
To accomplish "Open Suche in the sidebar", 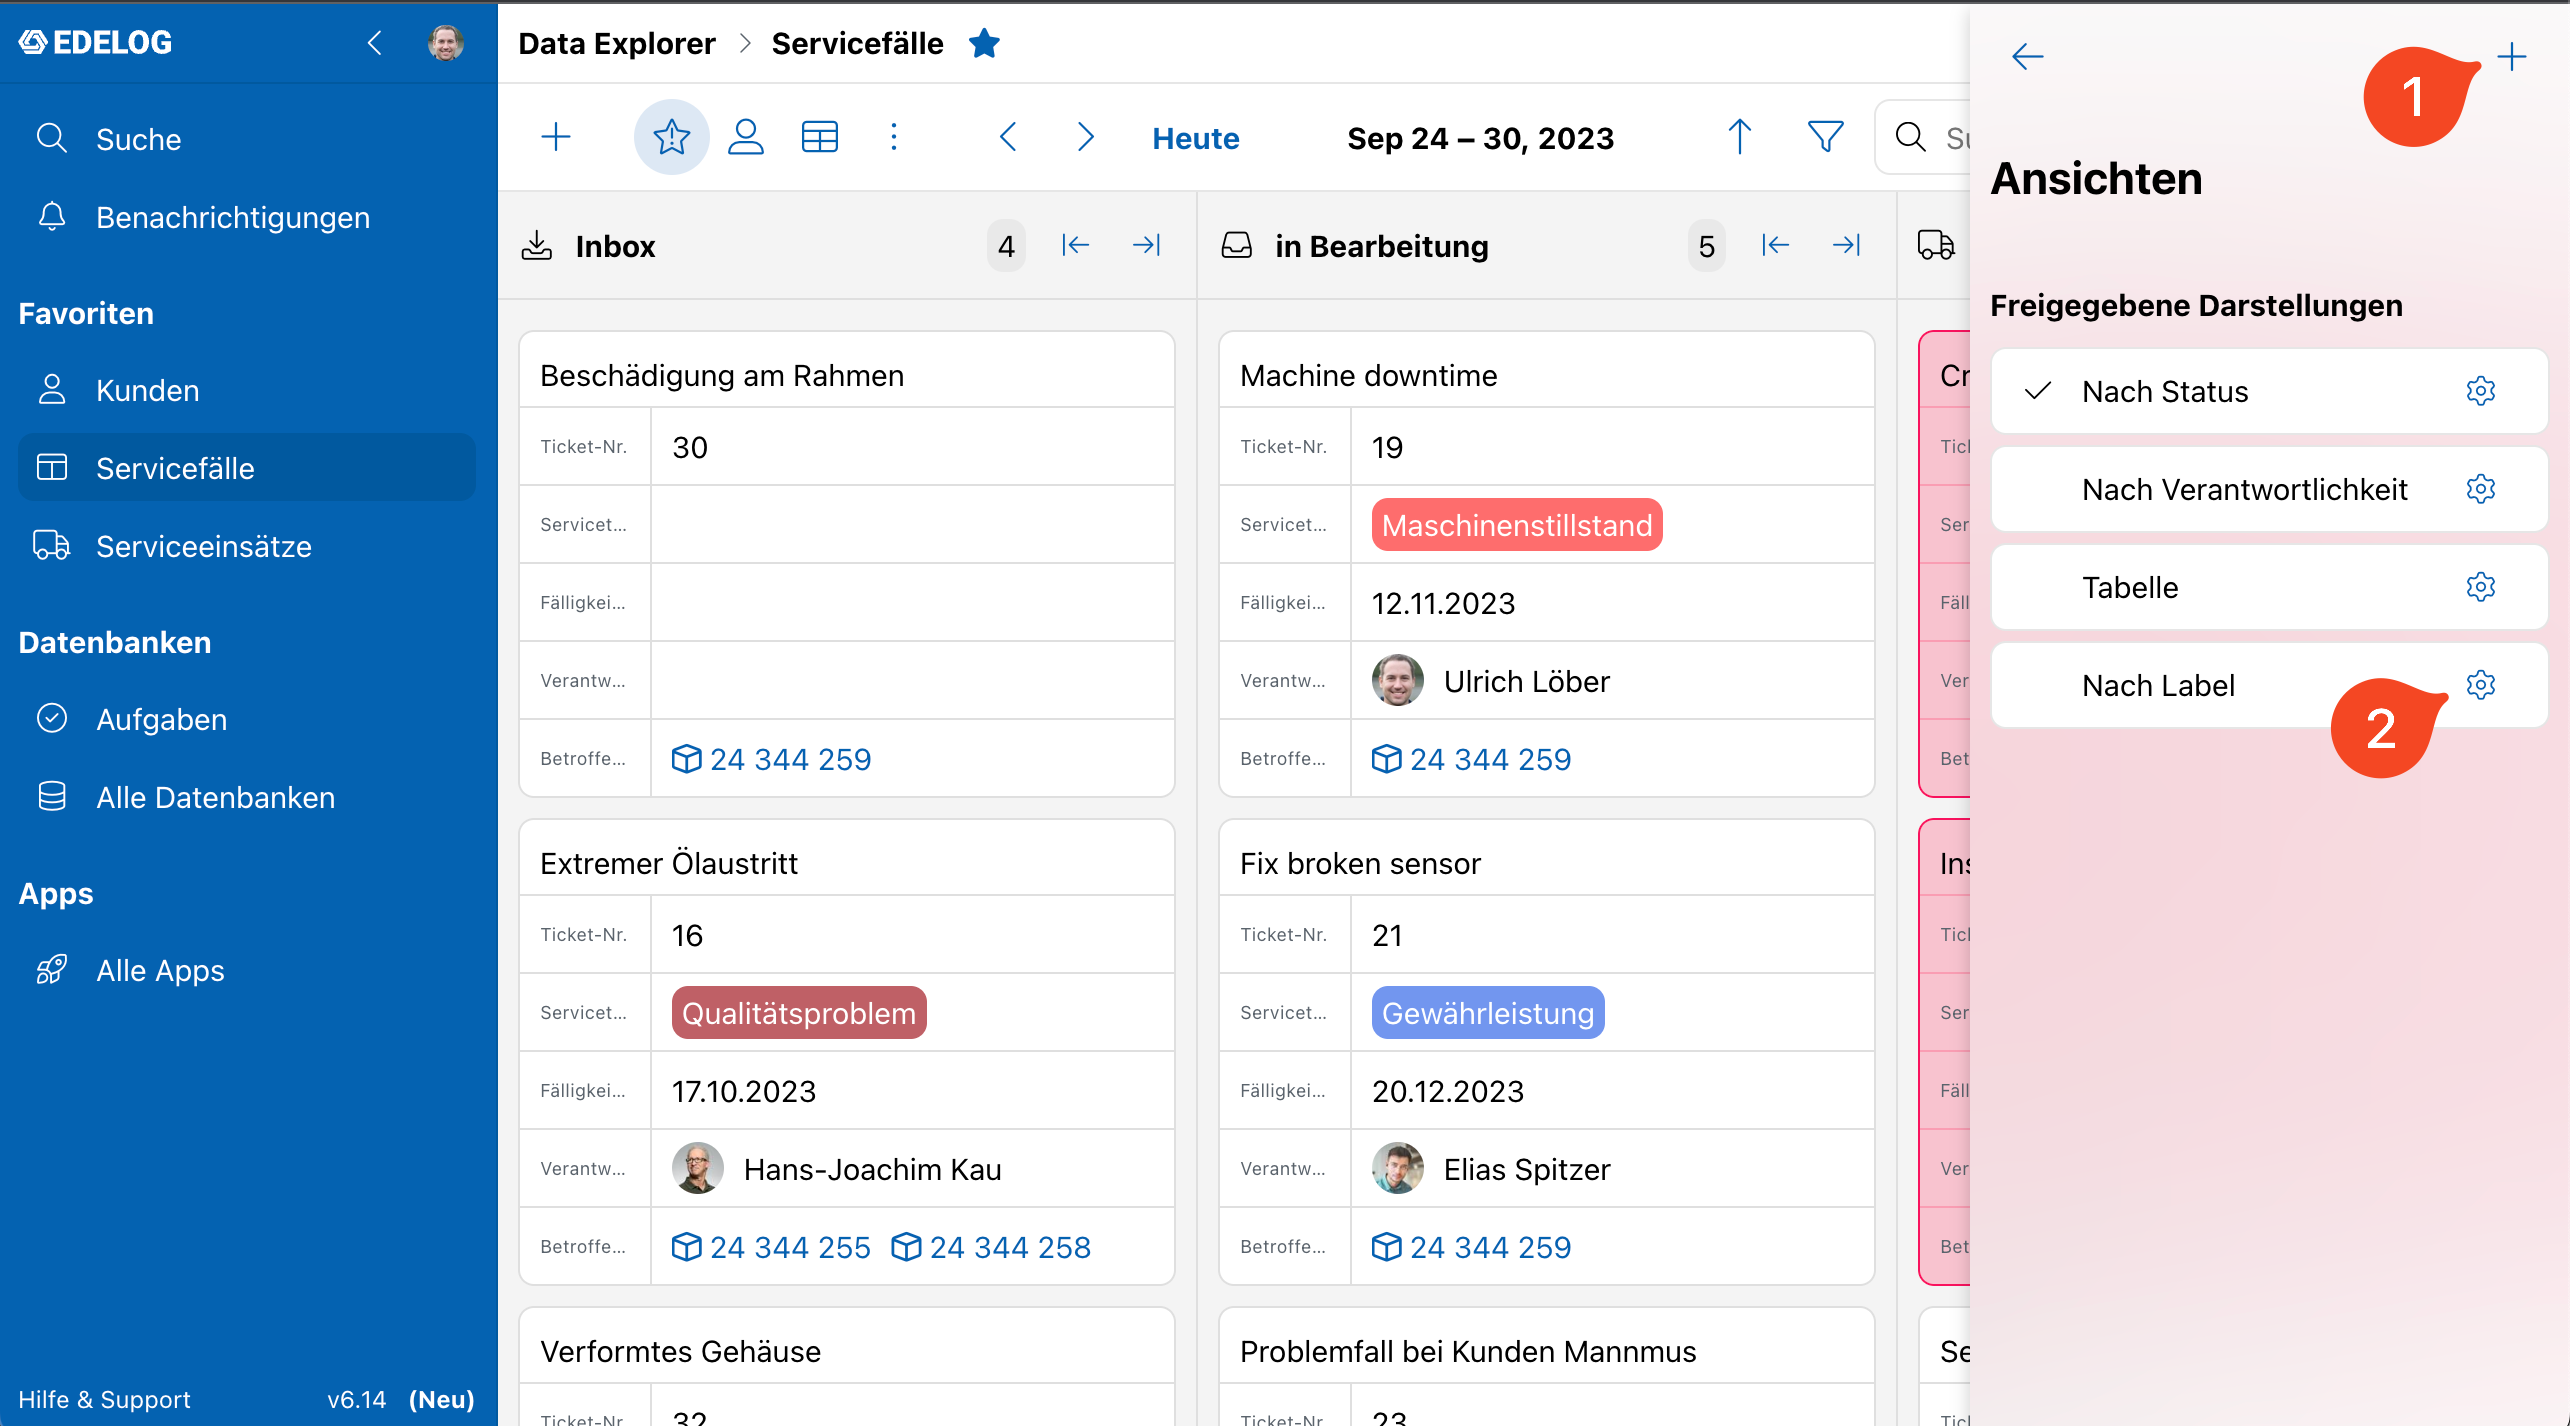I will coord(138,139).
